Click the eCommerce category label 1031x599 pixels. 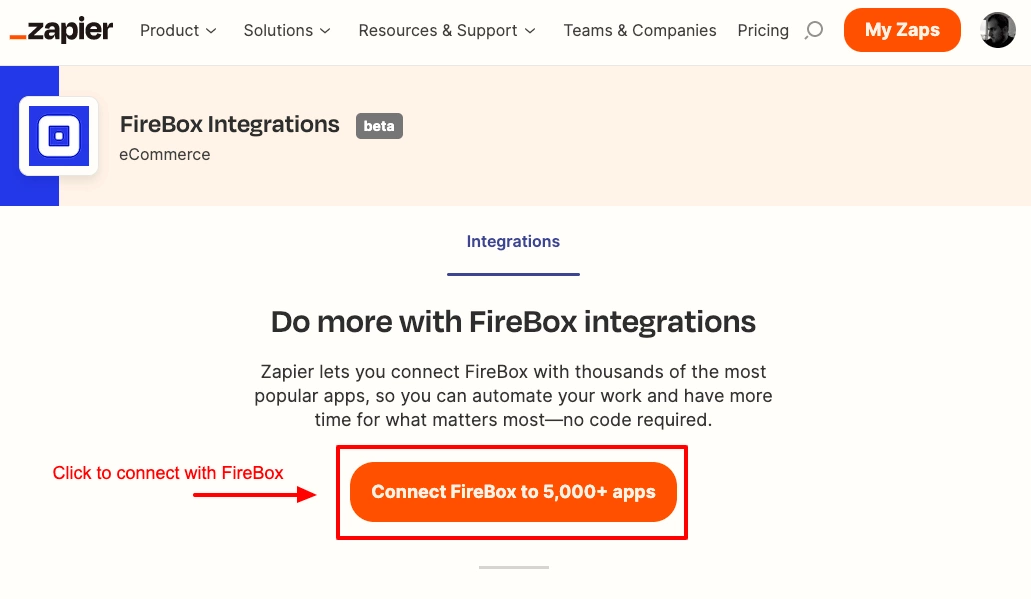click(x=164, y=155)
